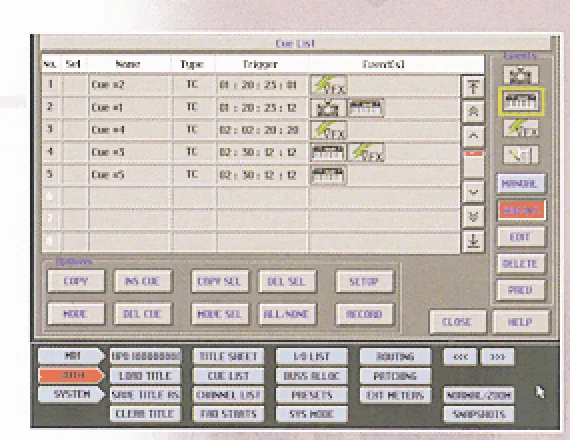Open the VFX event icon in Cue #4 row

tap(329, 130)
